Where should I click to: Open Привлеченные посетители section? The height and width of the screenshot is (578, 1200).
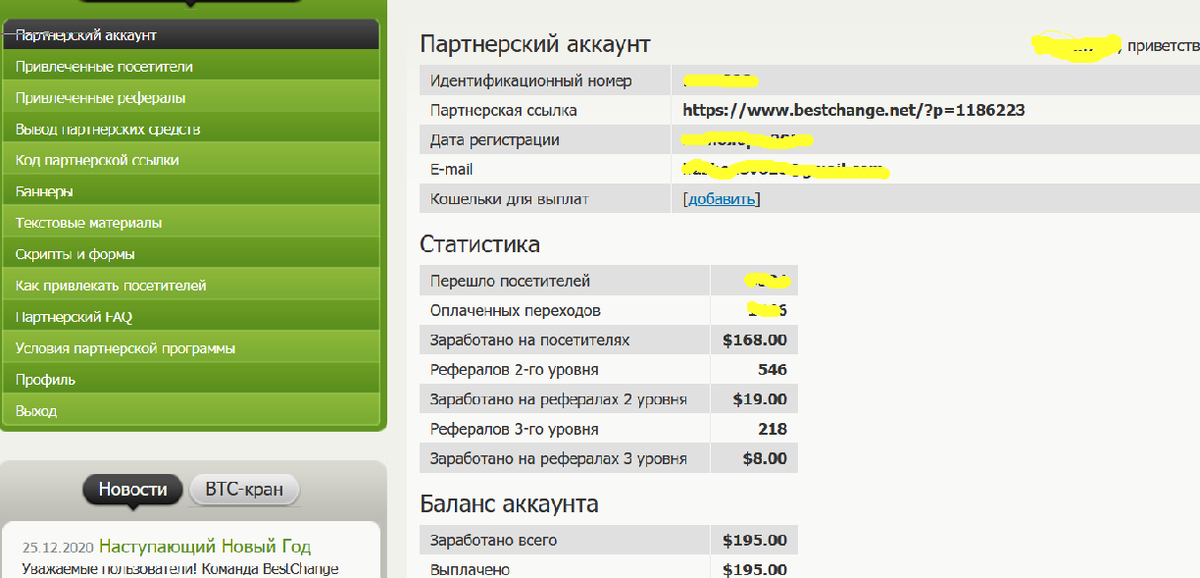click(x=190, y=67)
